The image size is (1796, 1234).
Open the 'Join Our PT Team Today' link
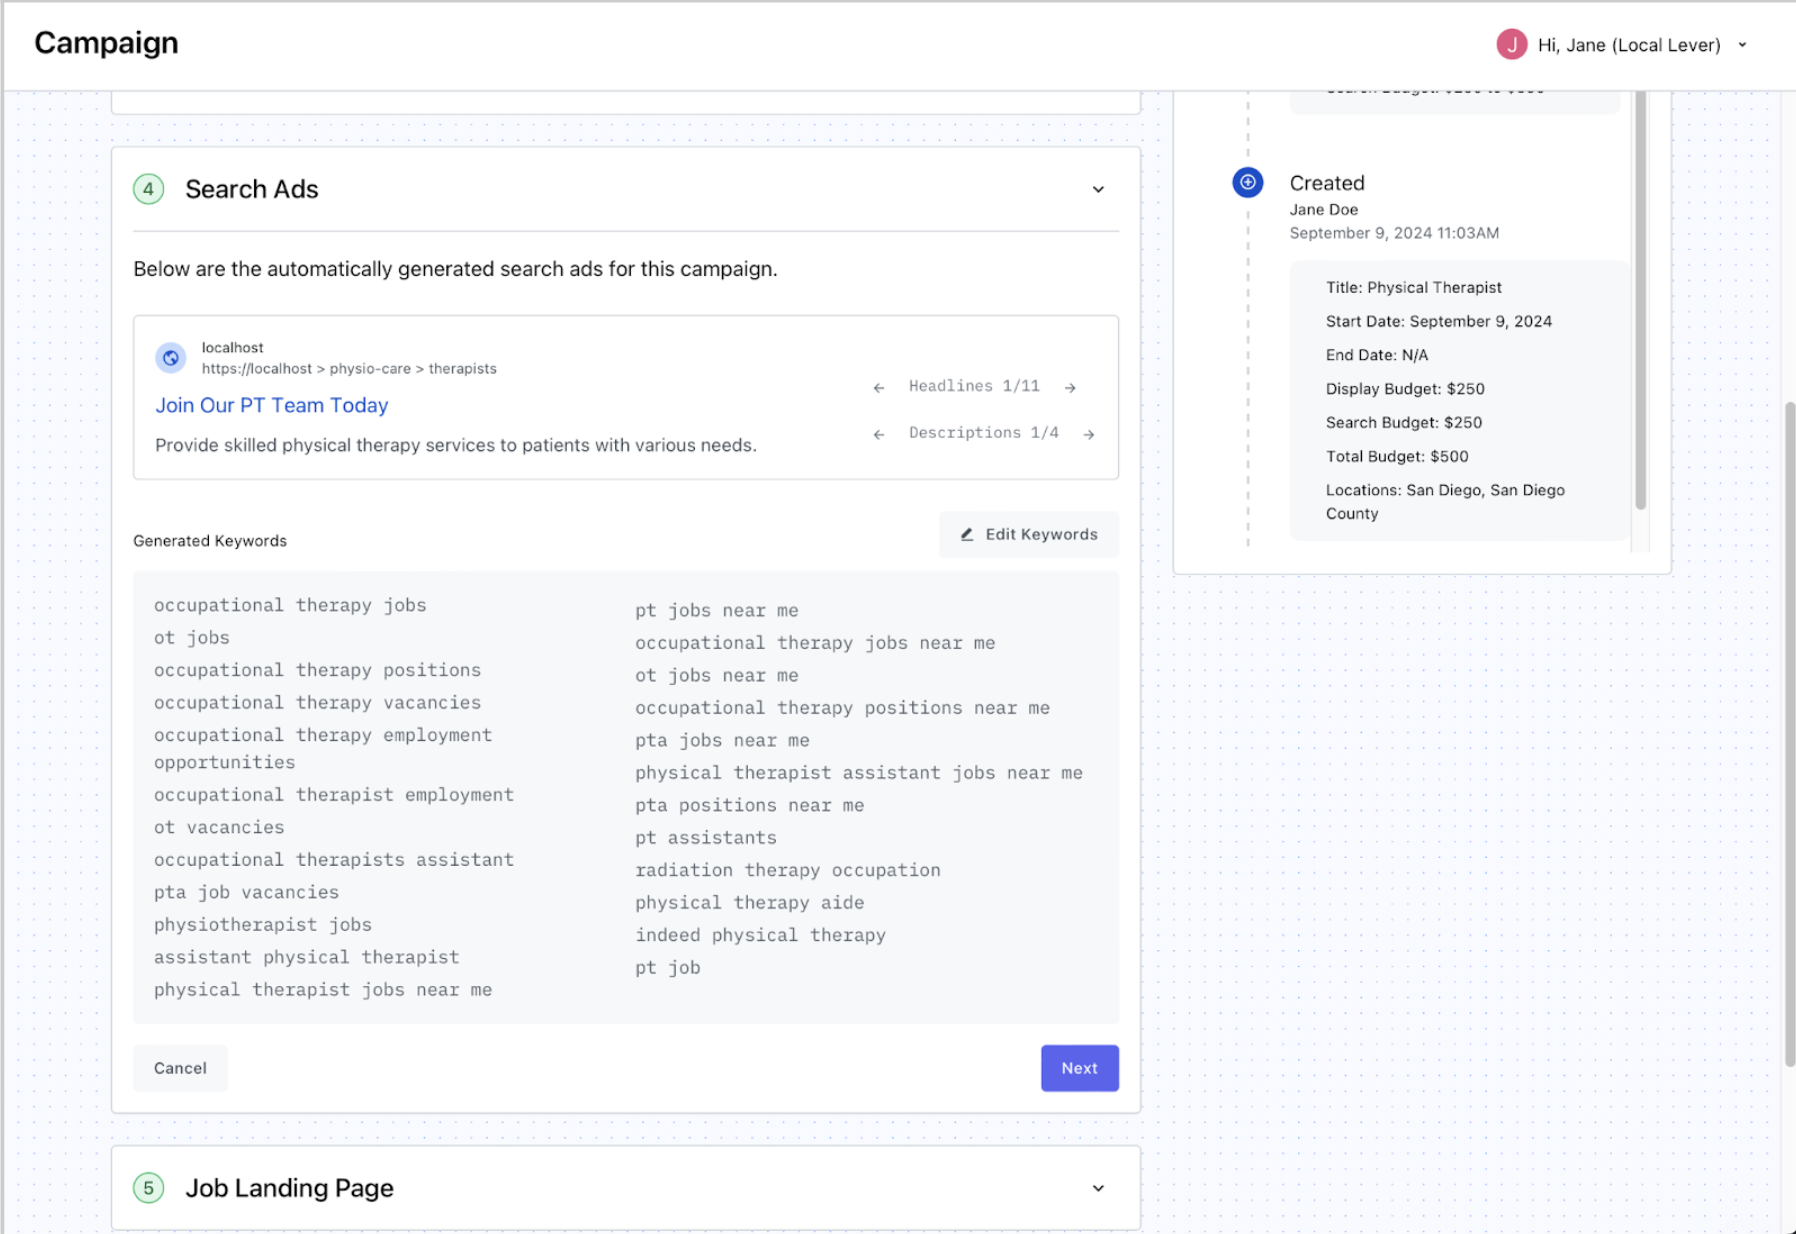pyautogui.click(x=271, y=405)
